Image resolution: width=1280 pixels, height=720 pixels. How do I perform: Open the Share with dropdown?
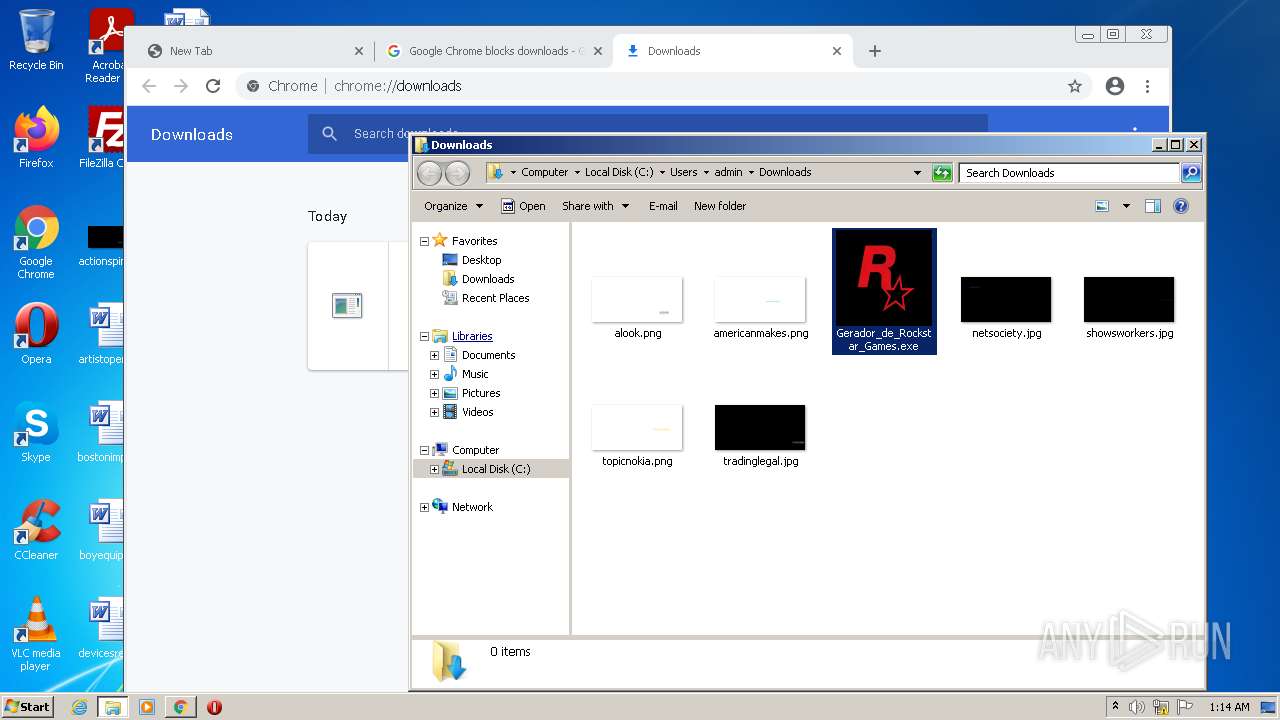(596, 206)
